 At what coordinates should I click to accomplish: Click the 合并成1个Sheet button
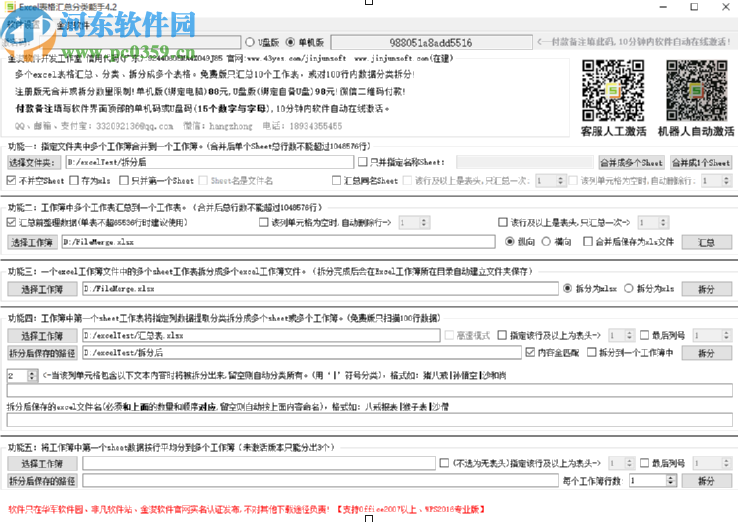point(700,162)
